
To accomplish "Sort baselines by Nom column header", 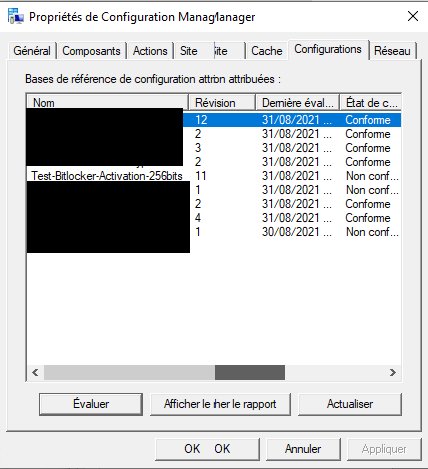I will (107, 103).
